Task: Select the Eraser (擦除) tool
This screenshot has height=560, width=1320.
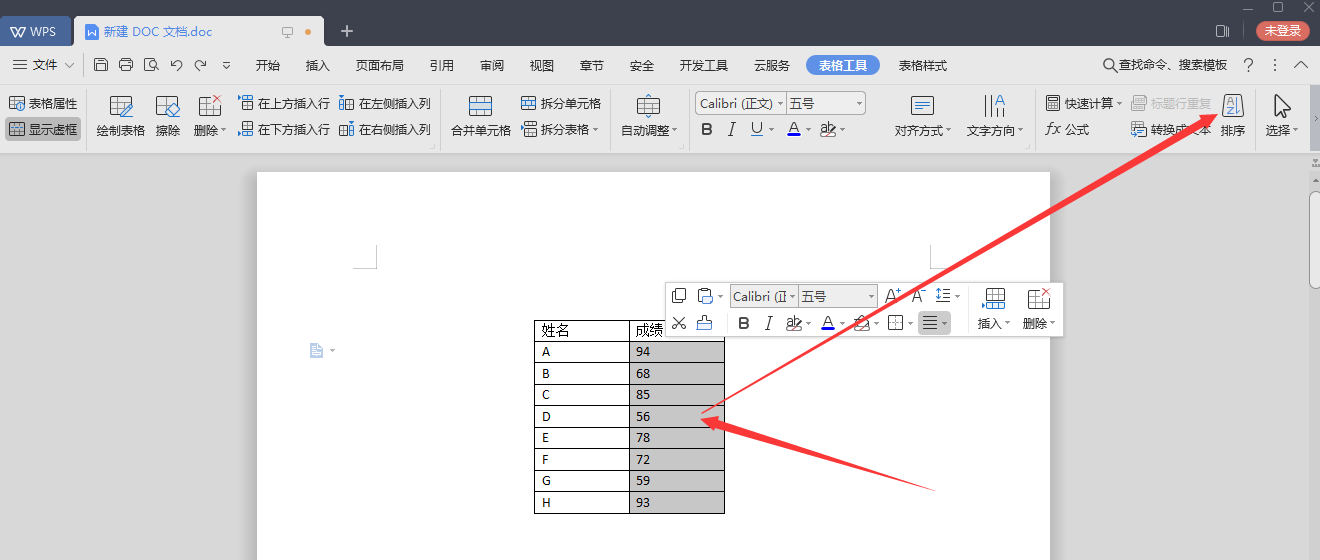Action: 168,116
